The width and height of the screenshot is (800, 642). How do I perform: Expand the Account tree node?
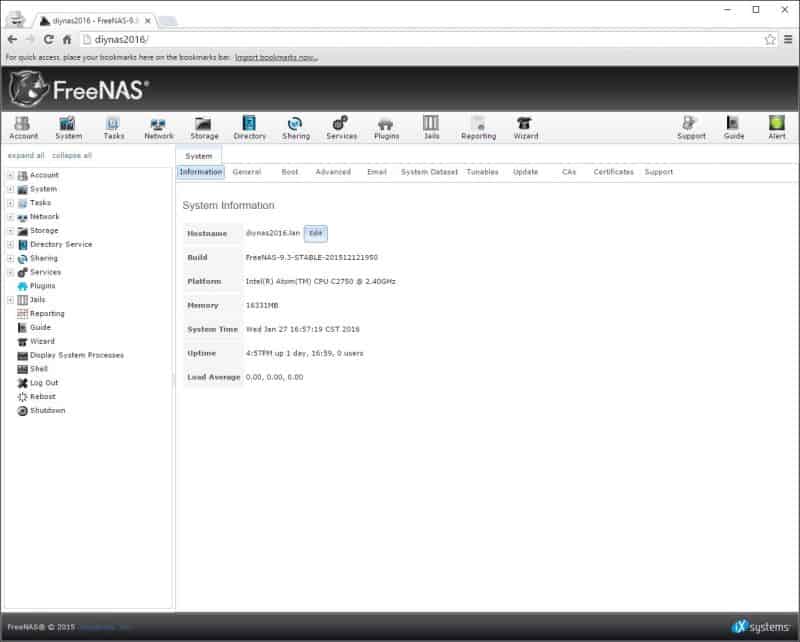10,175
